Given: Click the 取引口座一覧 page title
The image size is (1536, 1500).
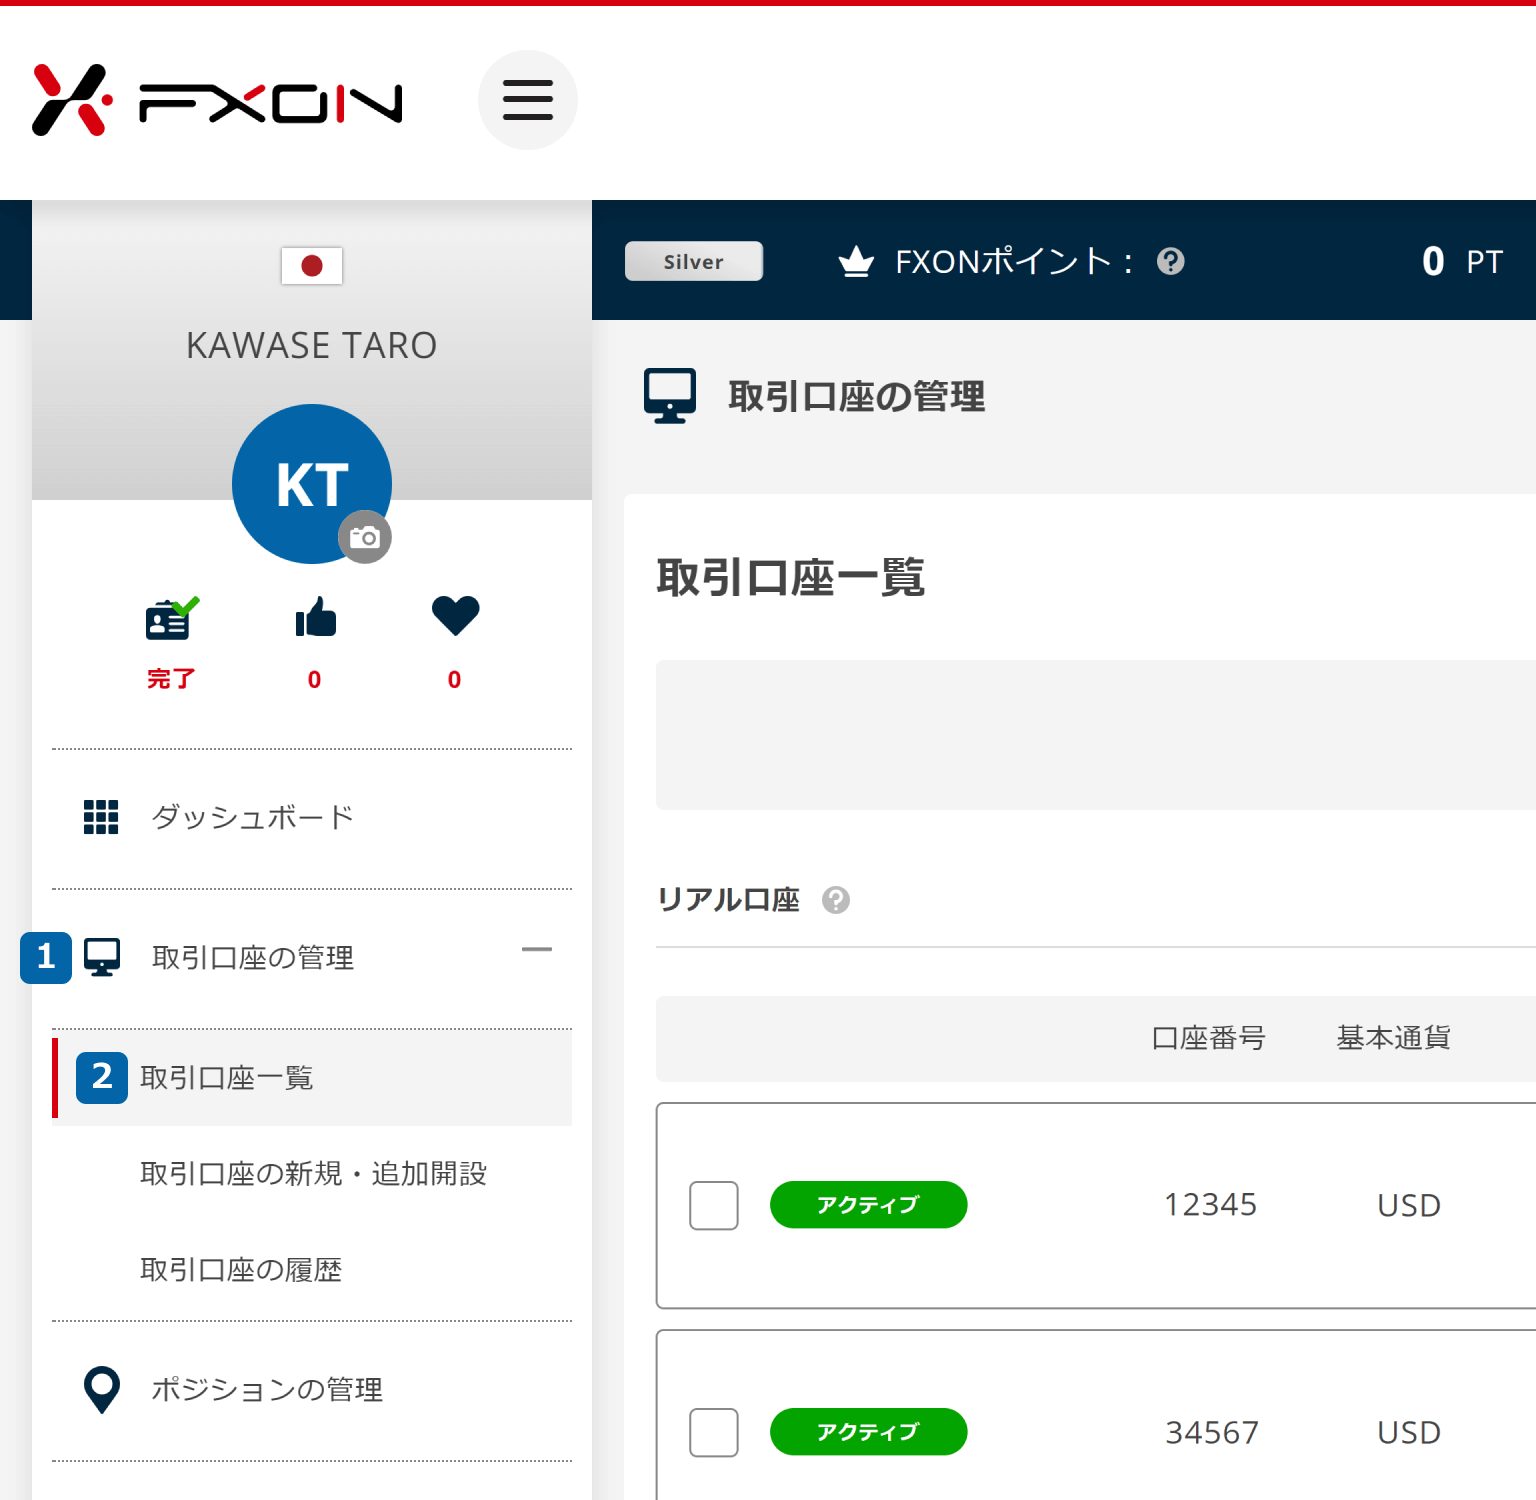Looking at the screenshot, I should pyautogui.click(x=791, y=577).
